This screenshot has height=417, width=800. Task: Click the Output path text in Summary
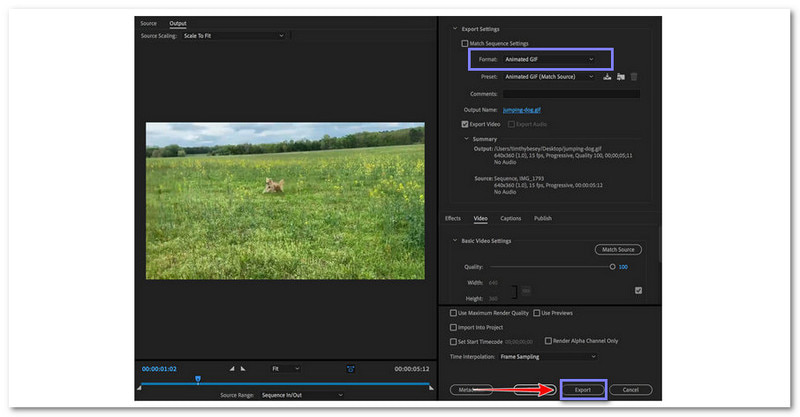(x=548, y=149)
